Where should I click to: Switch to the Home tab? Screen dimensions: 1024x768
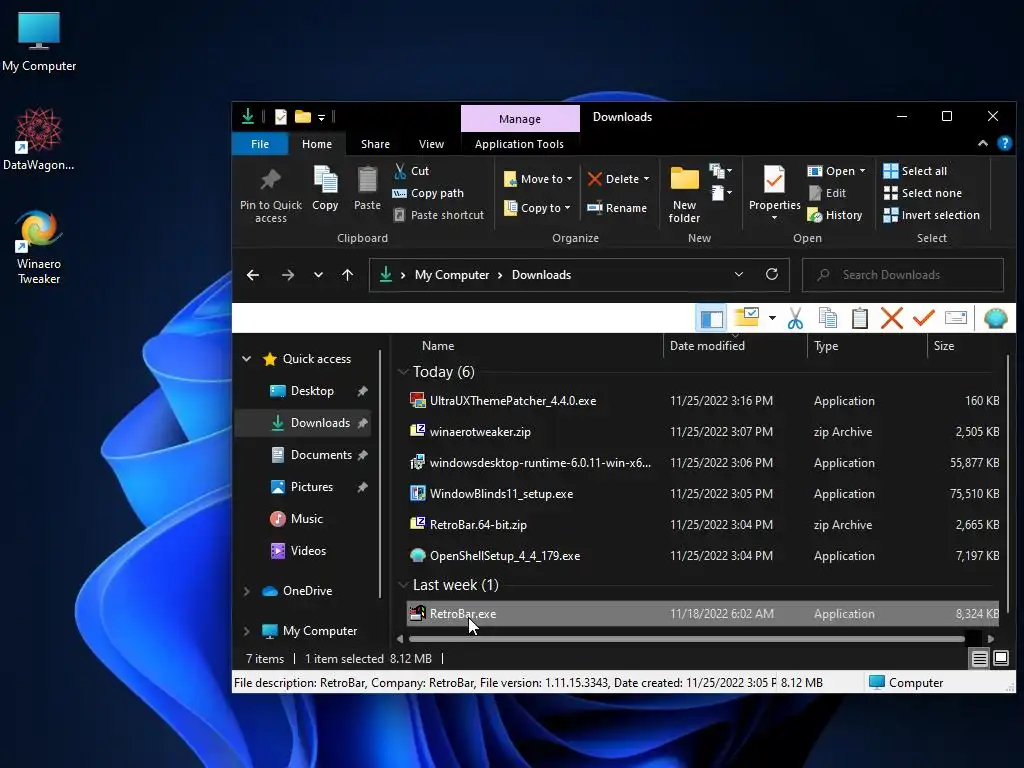(317, 144)
